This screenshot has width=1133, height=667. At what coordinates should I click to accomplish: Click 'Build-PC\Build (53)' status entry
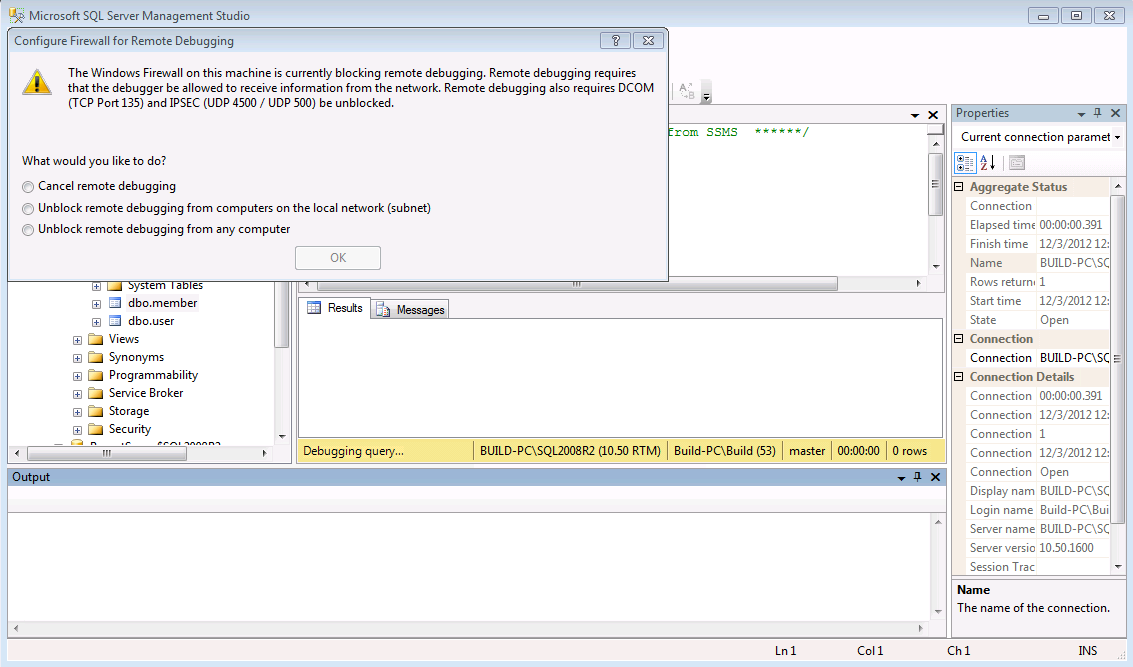725,451
